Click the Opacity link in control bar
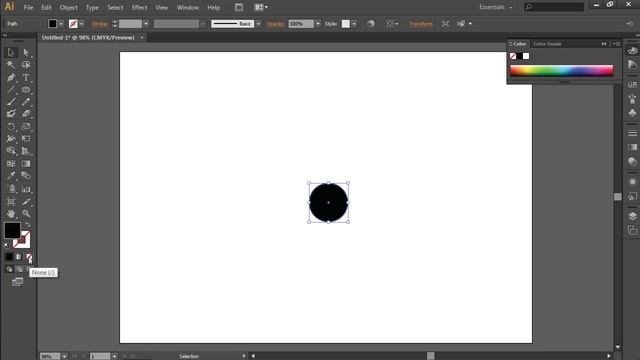This screenshot has height=360, width=640. [276, 24]
